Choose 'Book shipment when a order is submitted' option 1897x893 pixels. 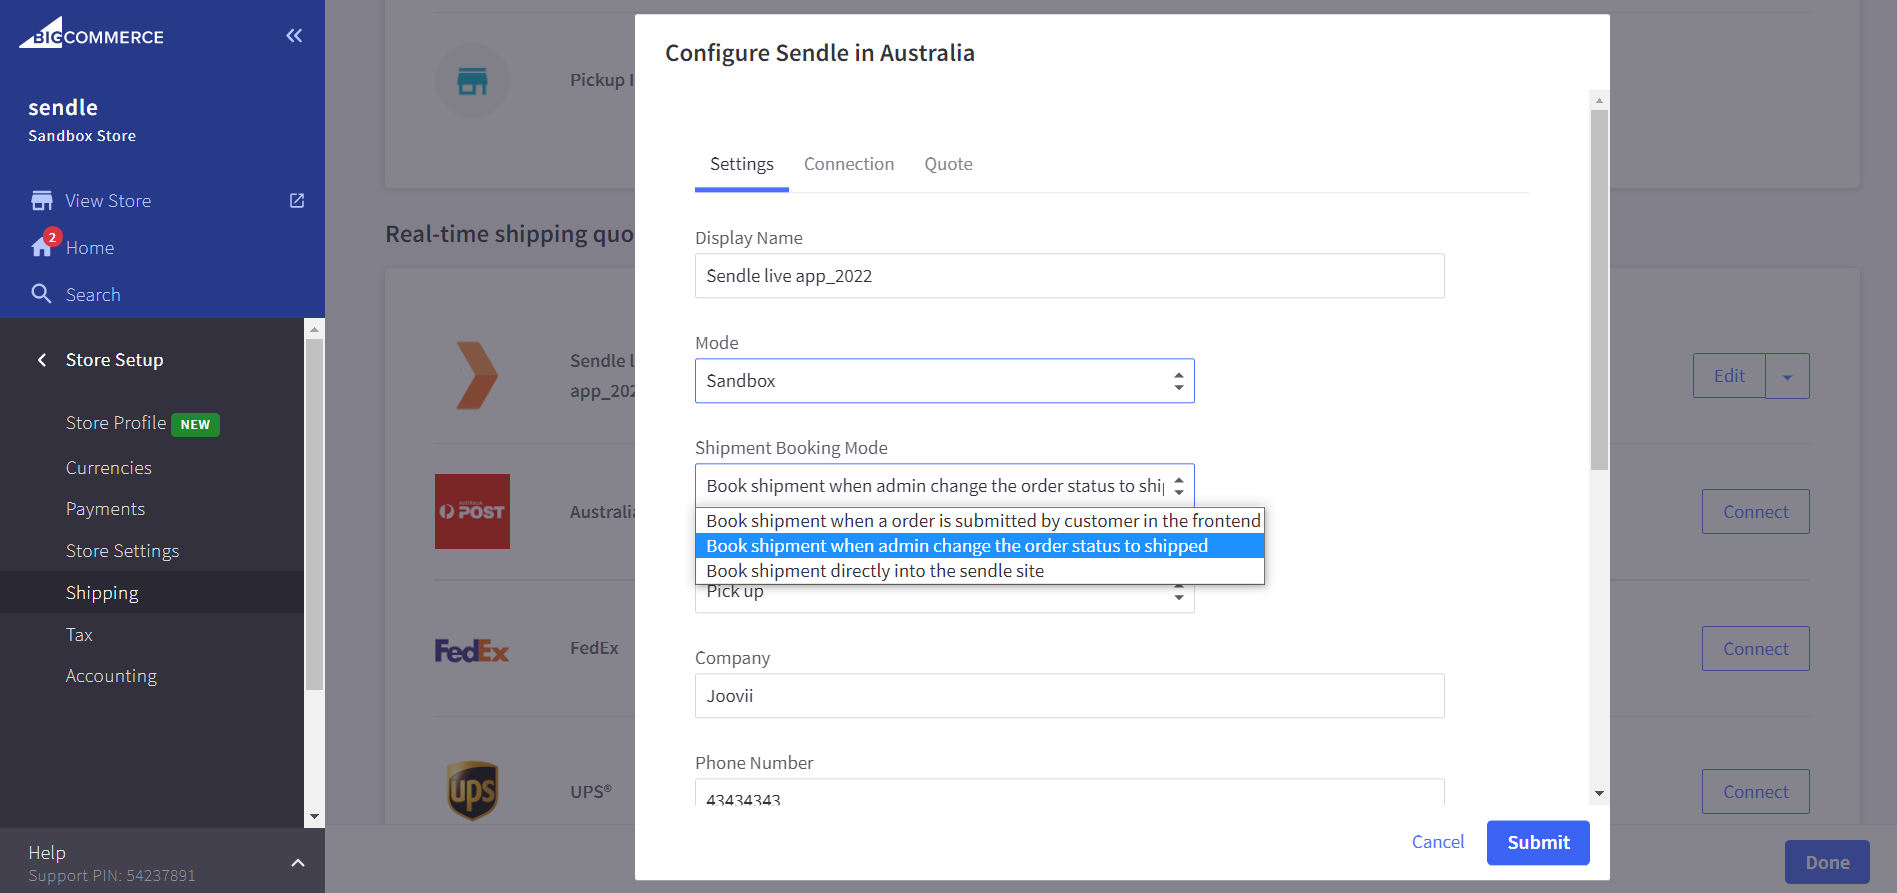coord(980,521)
